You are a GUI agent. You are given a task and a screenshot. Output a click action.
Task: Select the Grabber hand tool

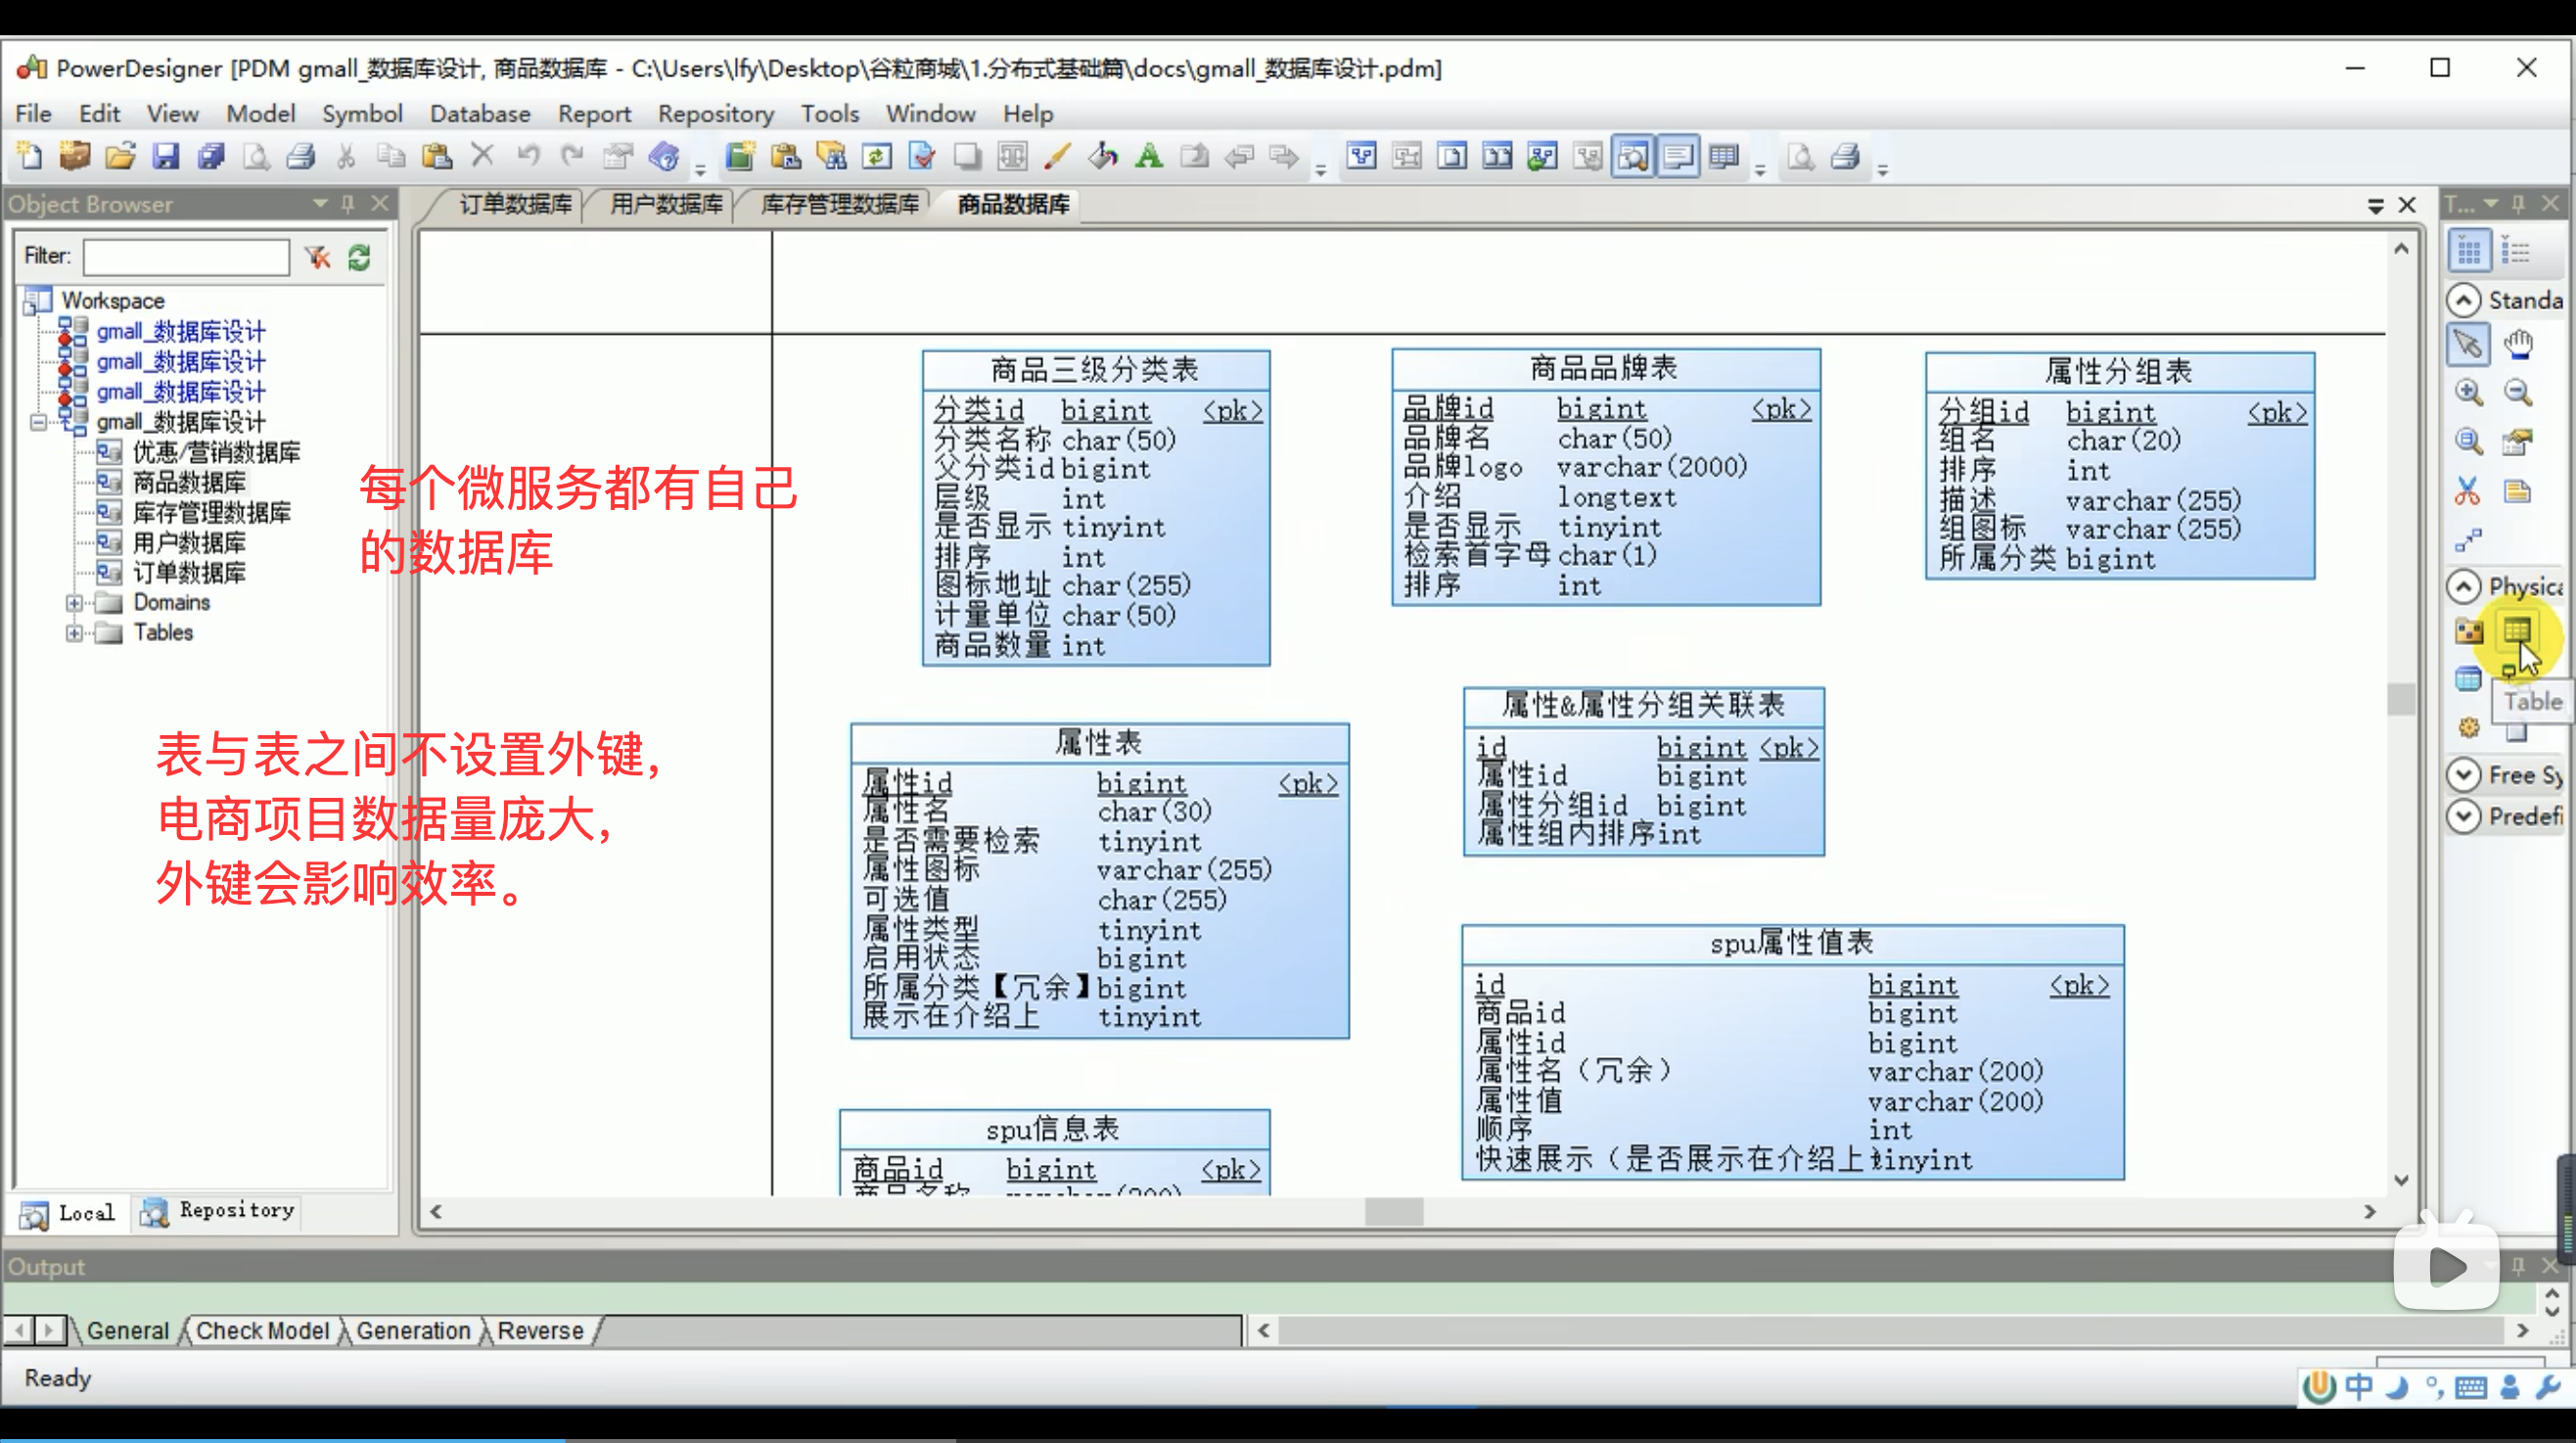pyautogui.click(x=2517, y=344)
